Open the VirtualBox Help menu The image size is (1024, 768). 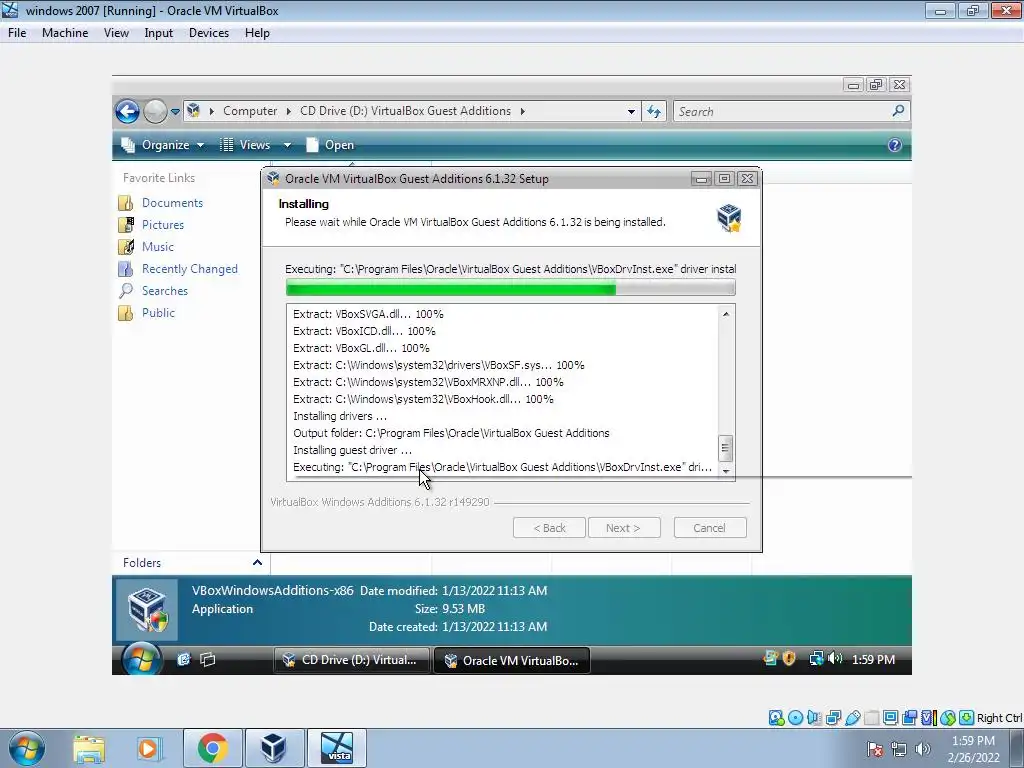coord(257,33)
